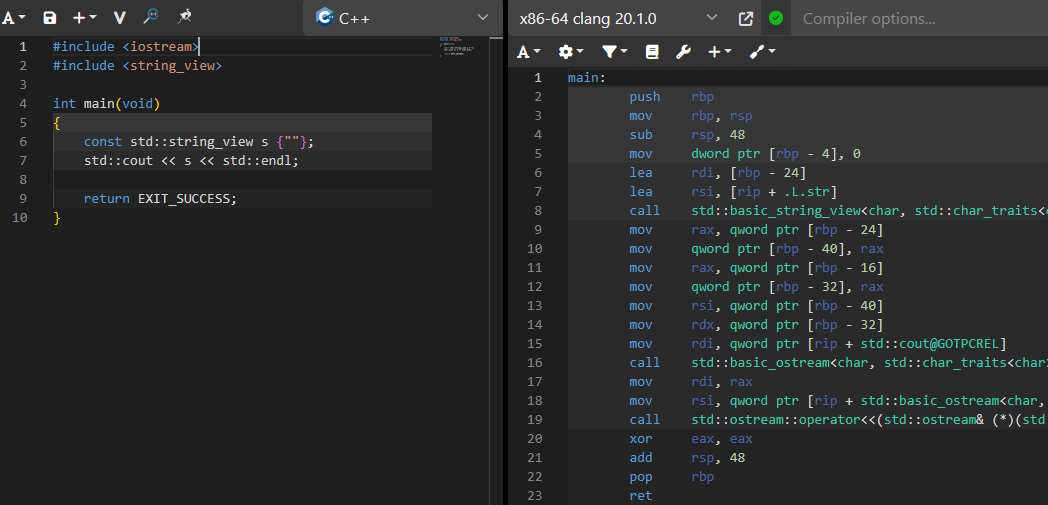The height and width of the screenshot is (505, 1048).
Task: Click 'mov rdi, rax' on assembly line 17
Action: point(690,382)
